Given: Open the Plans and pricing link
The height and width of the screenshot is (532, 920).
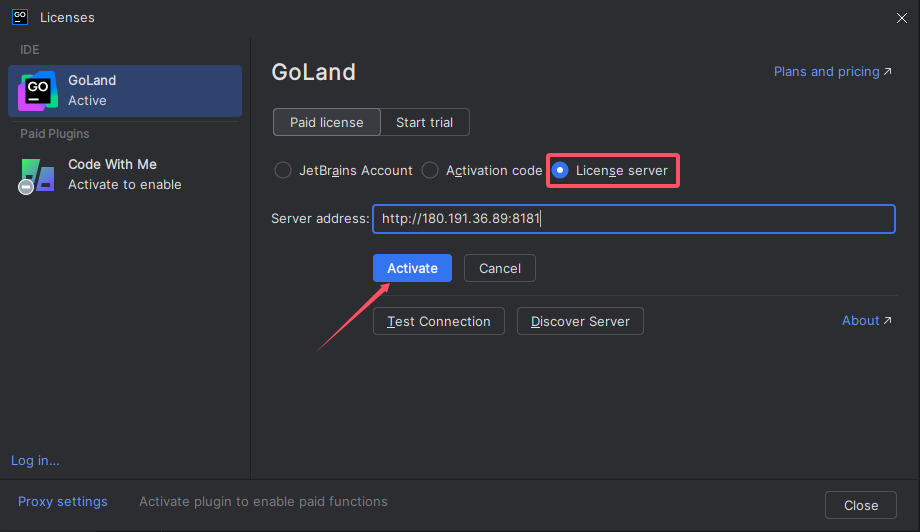Looking at the screenshot, I should (x=832, y=72).
